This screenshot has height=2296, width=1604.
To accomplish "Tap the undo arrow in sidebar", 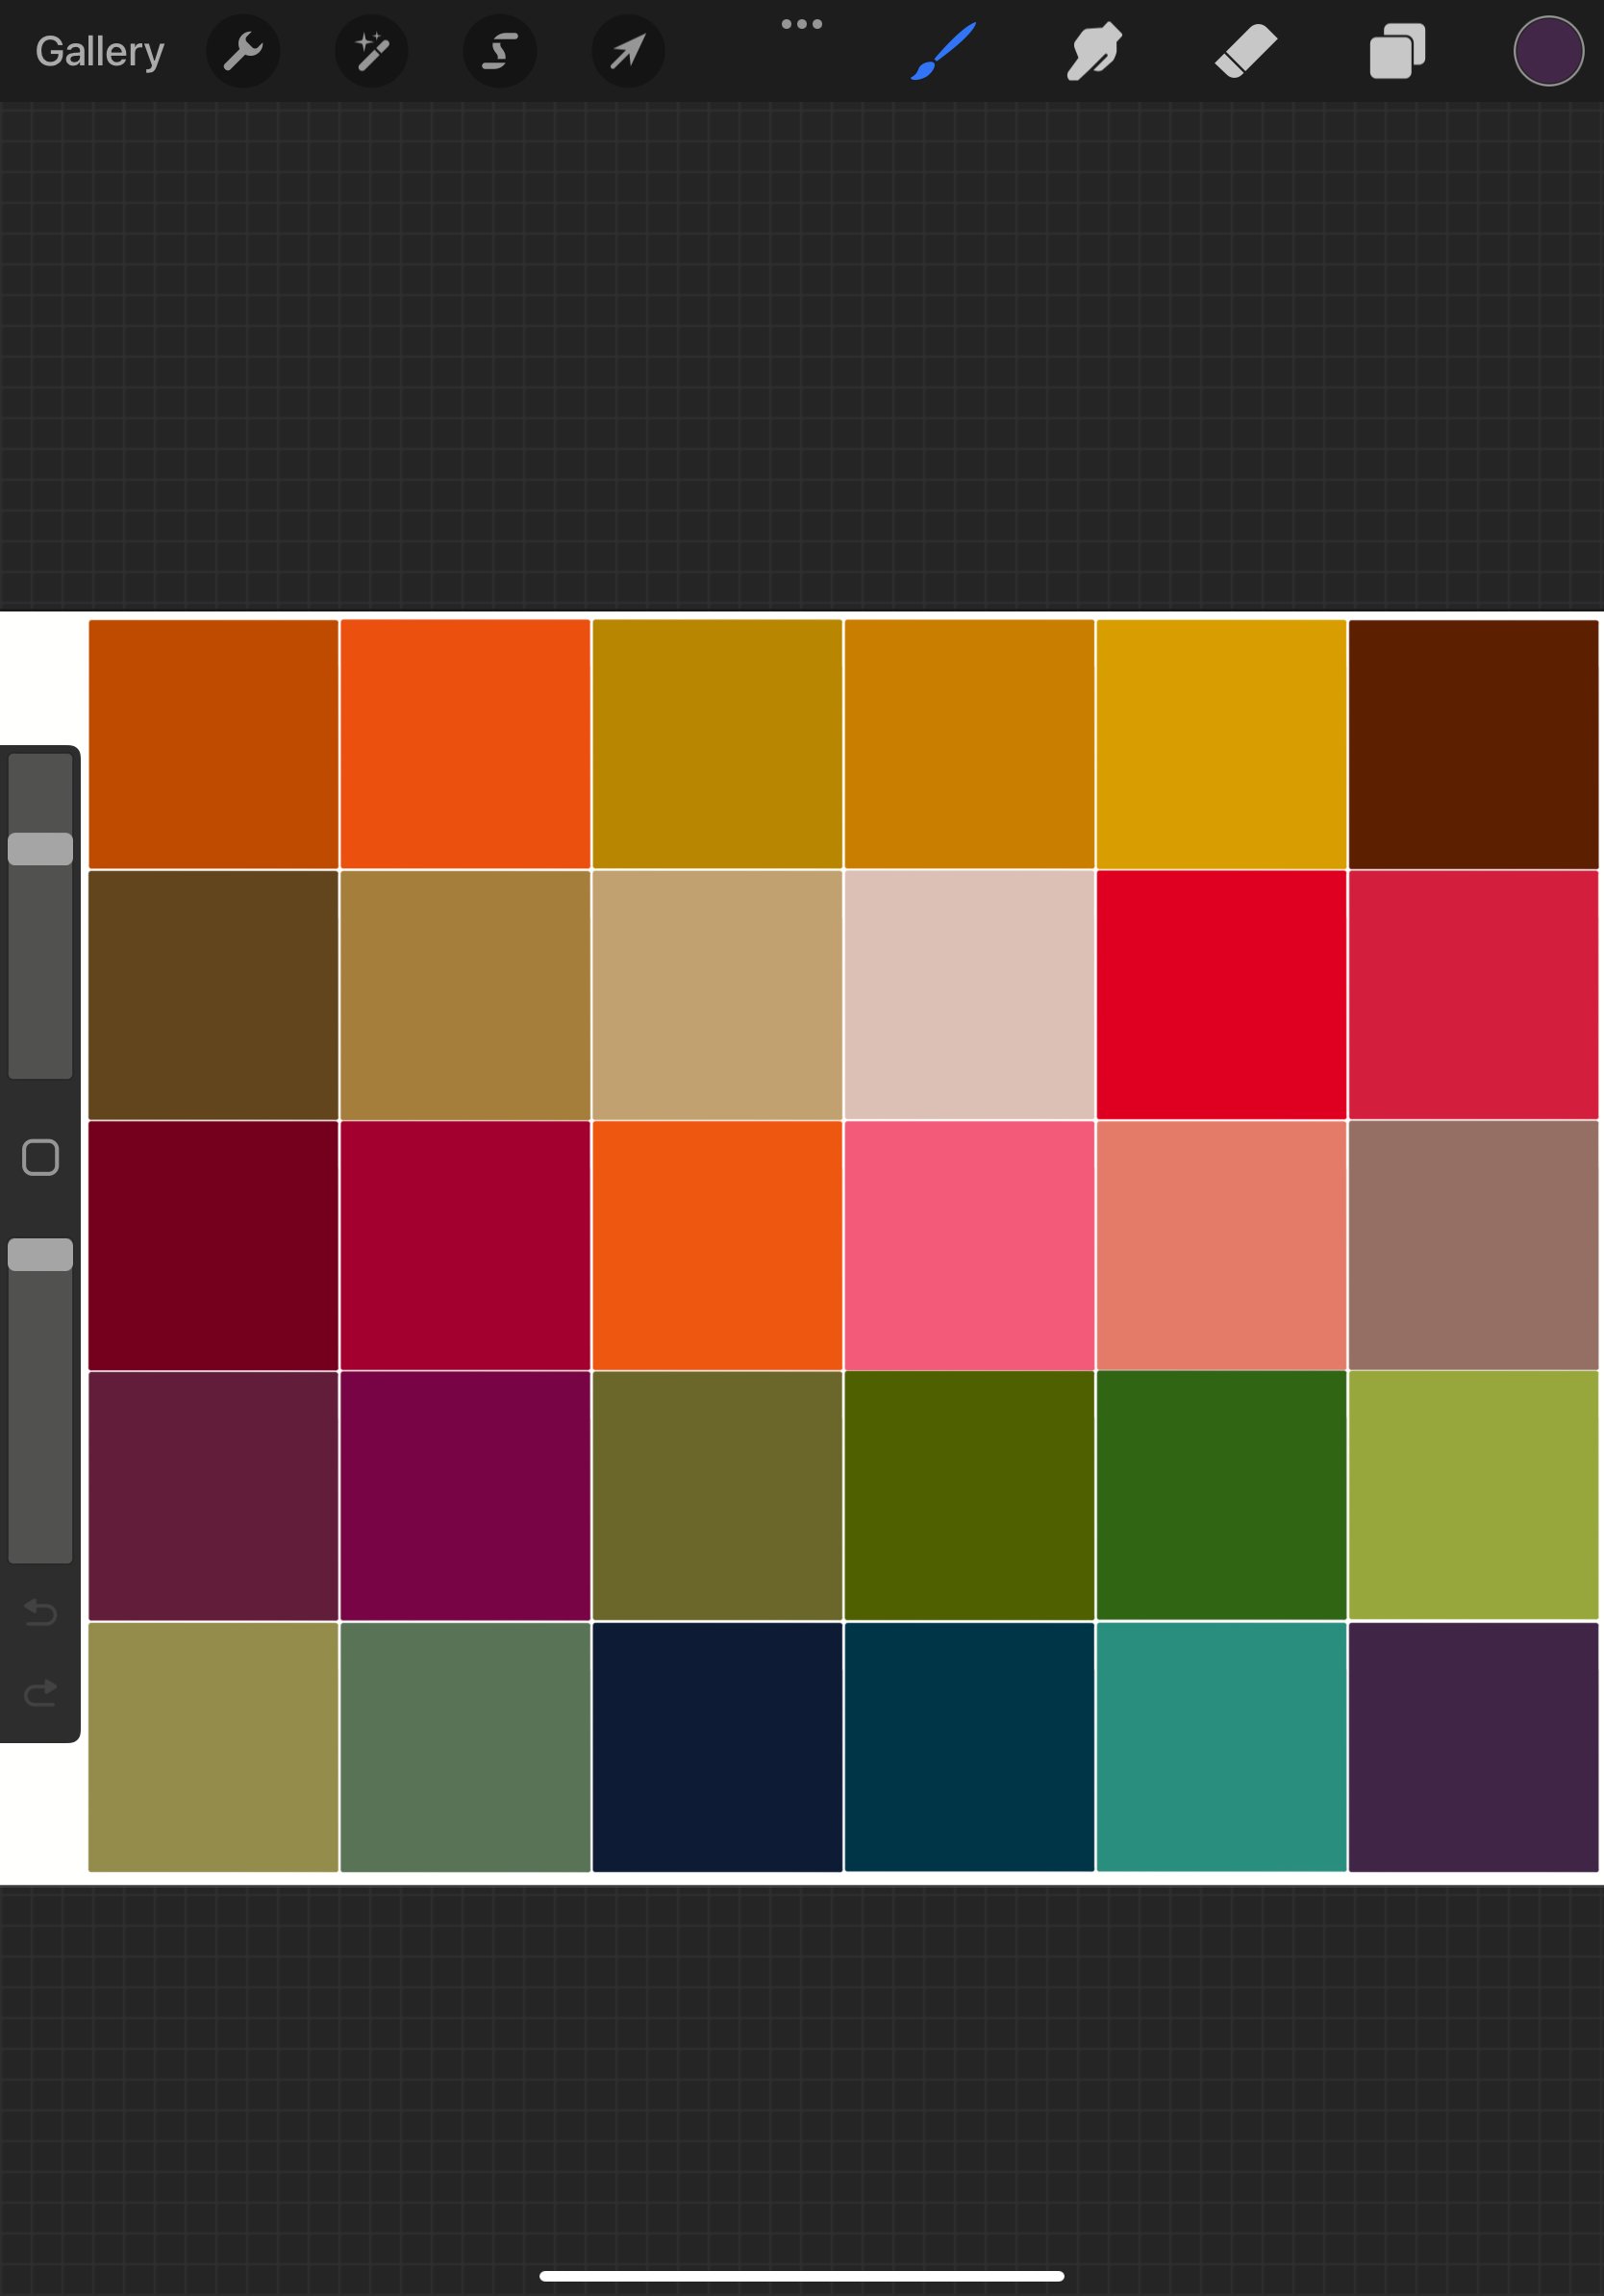I will coord(40,1612).
